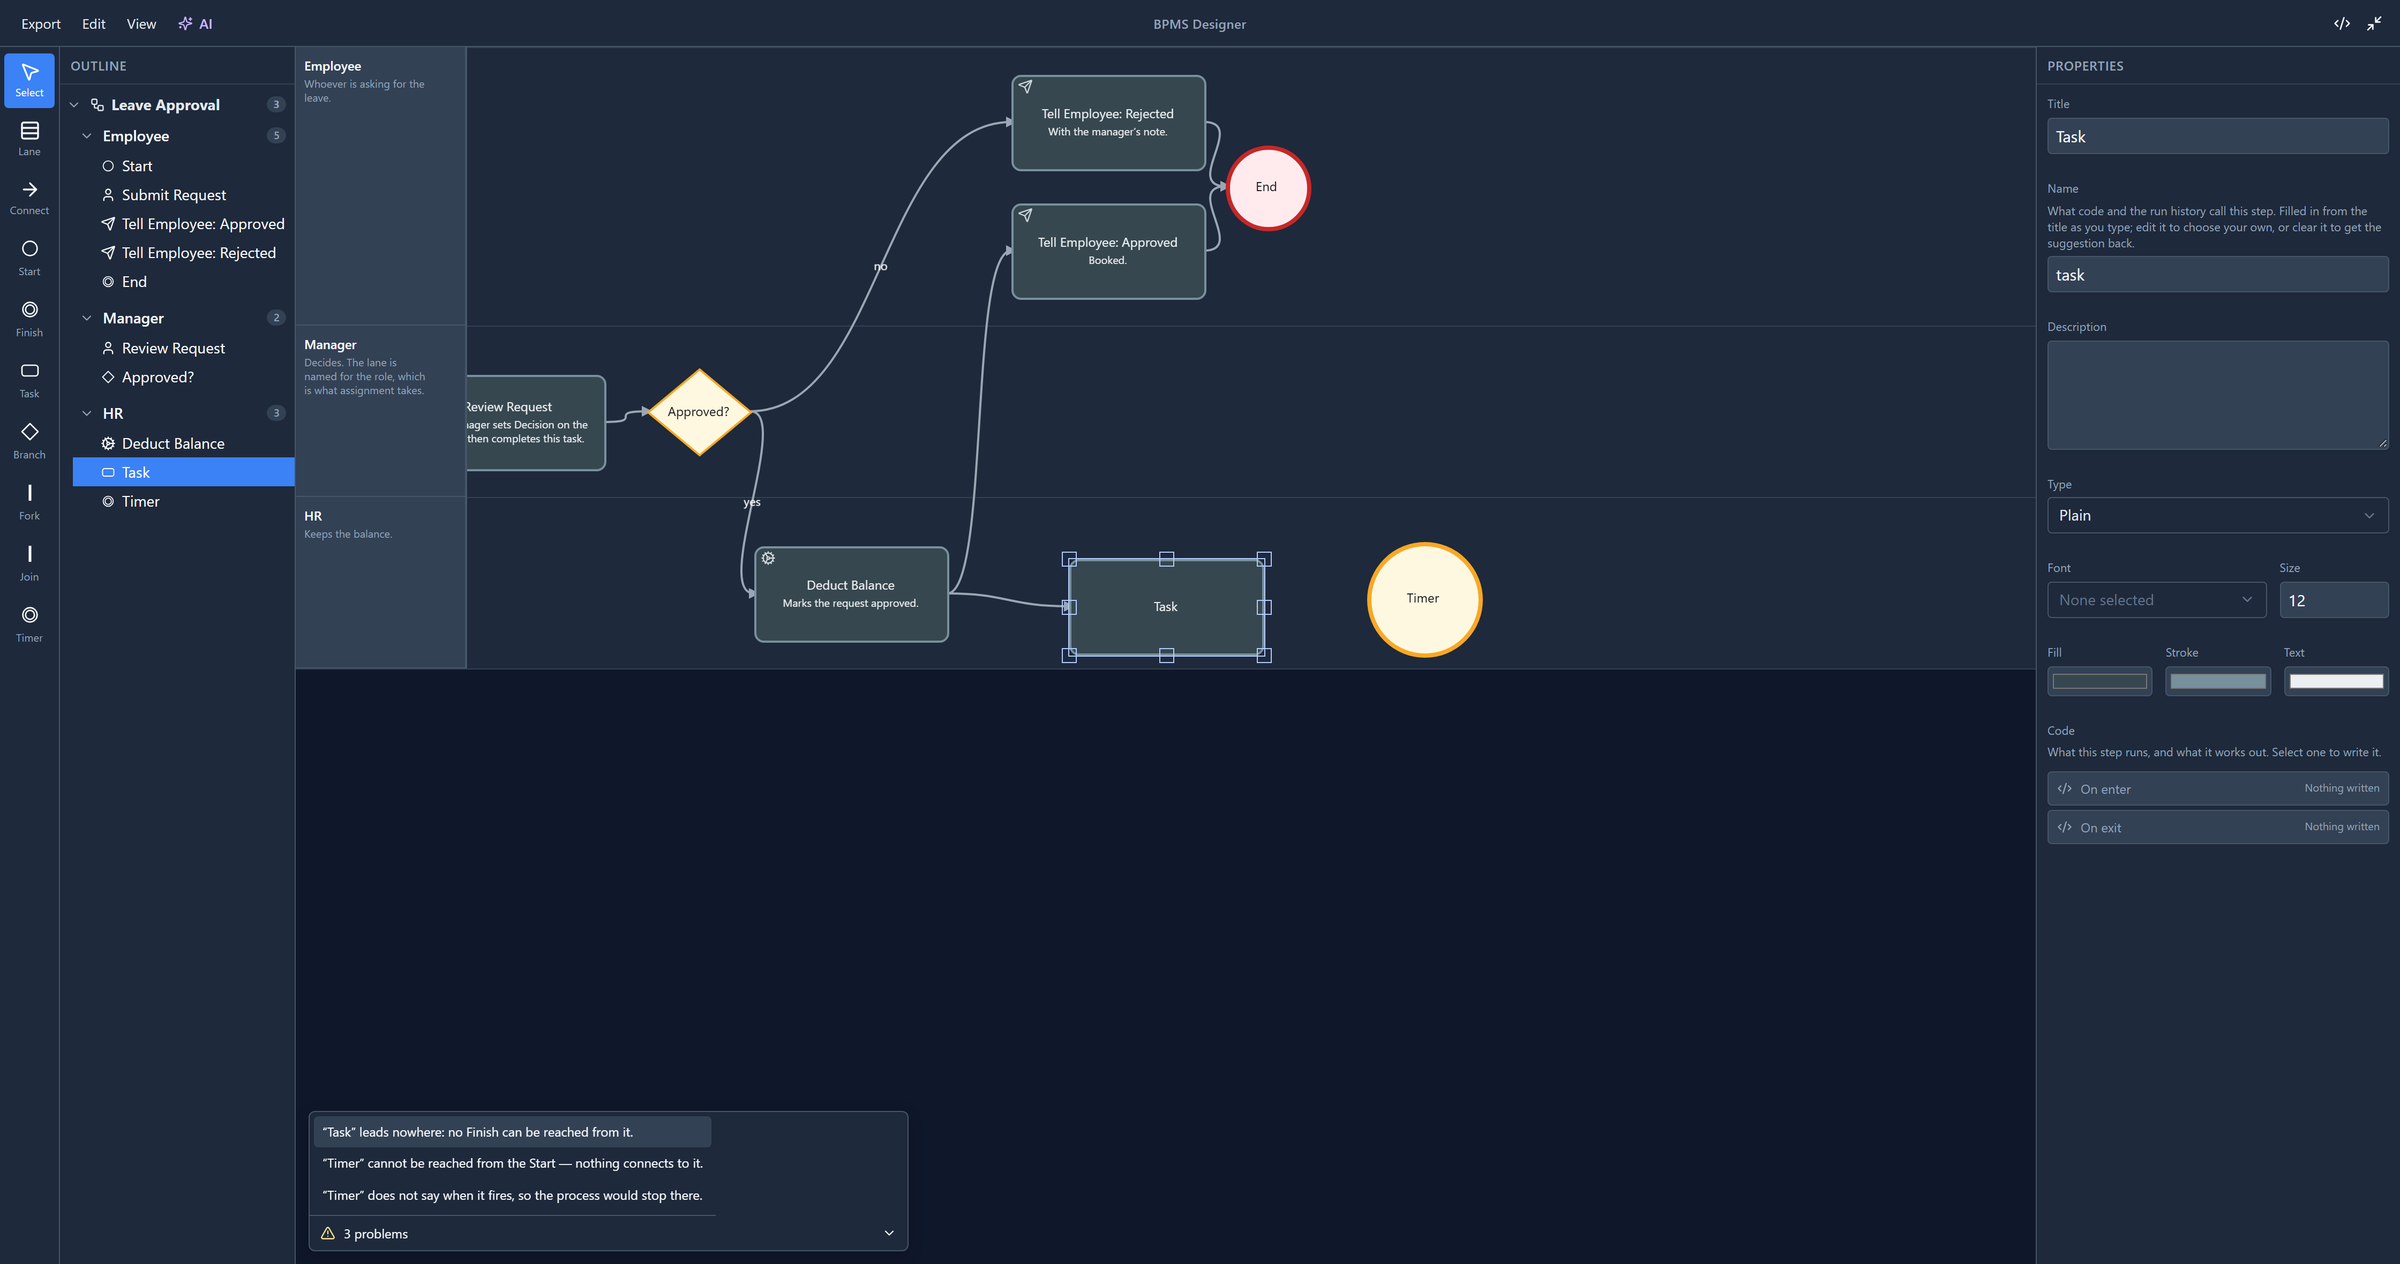Click the collapse fullscreen icon
The height and width of the screenshot is (1264, 2400).
pyautogui.click(x=2374, y=24)
